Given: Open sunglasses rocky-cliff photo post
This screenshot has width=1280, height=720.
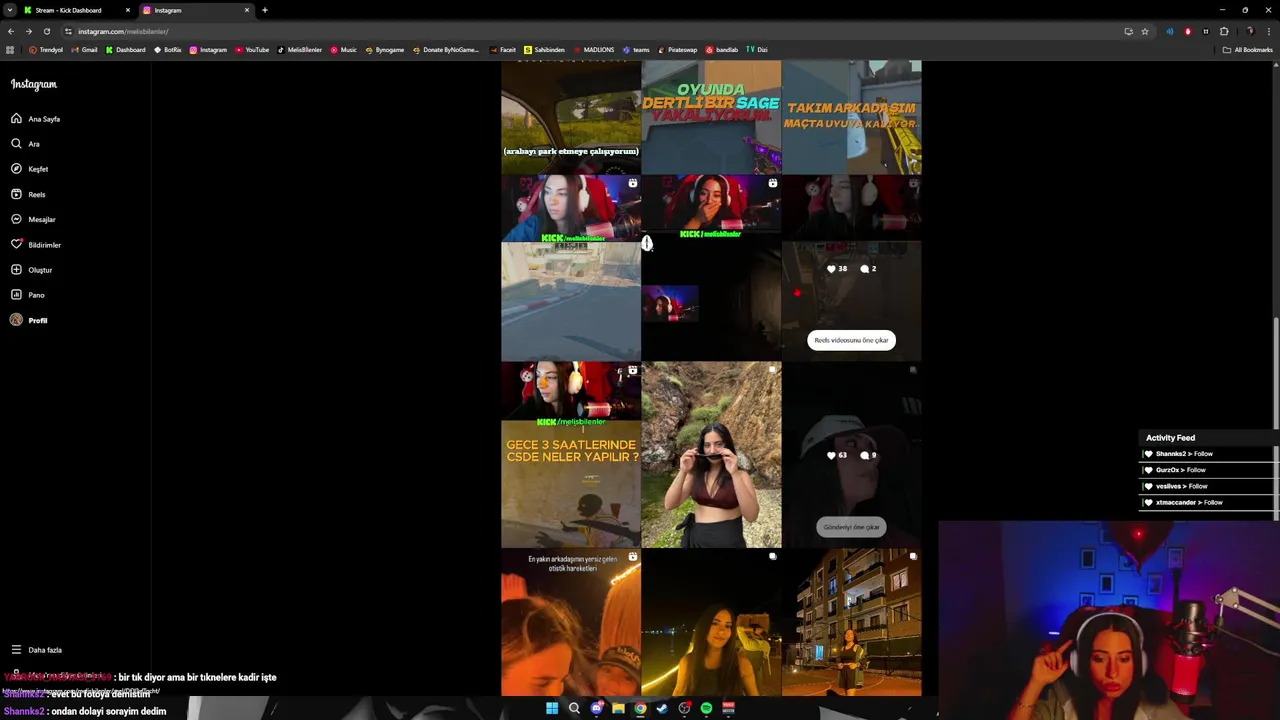Looking at the screenshot, I should (x=711, y=455).
